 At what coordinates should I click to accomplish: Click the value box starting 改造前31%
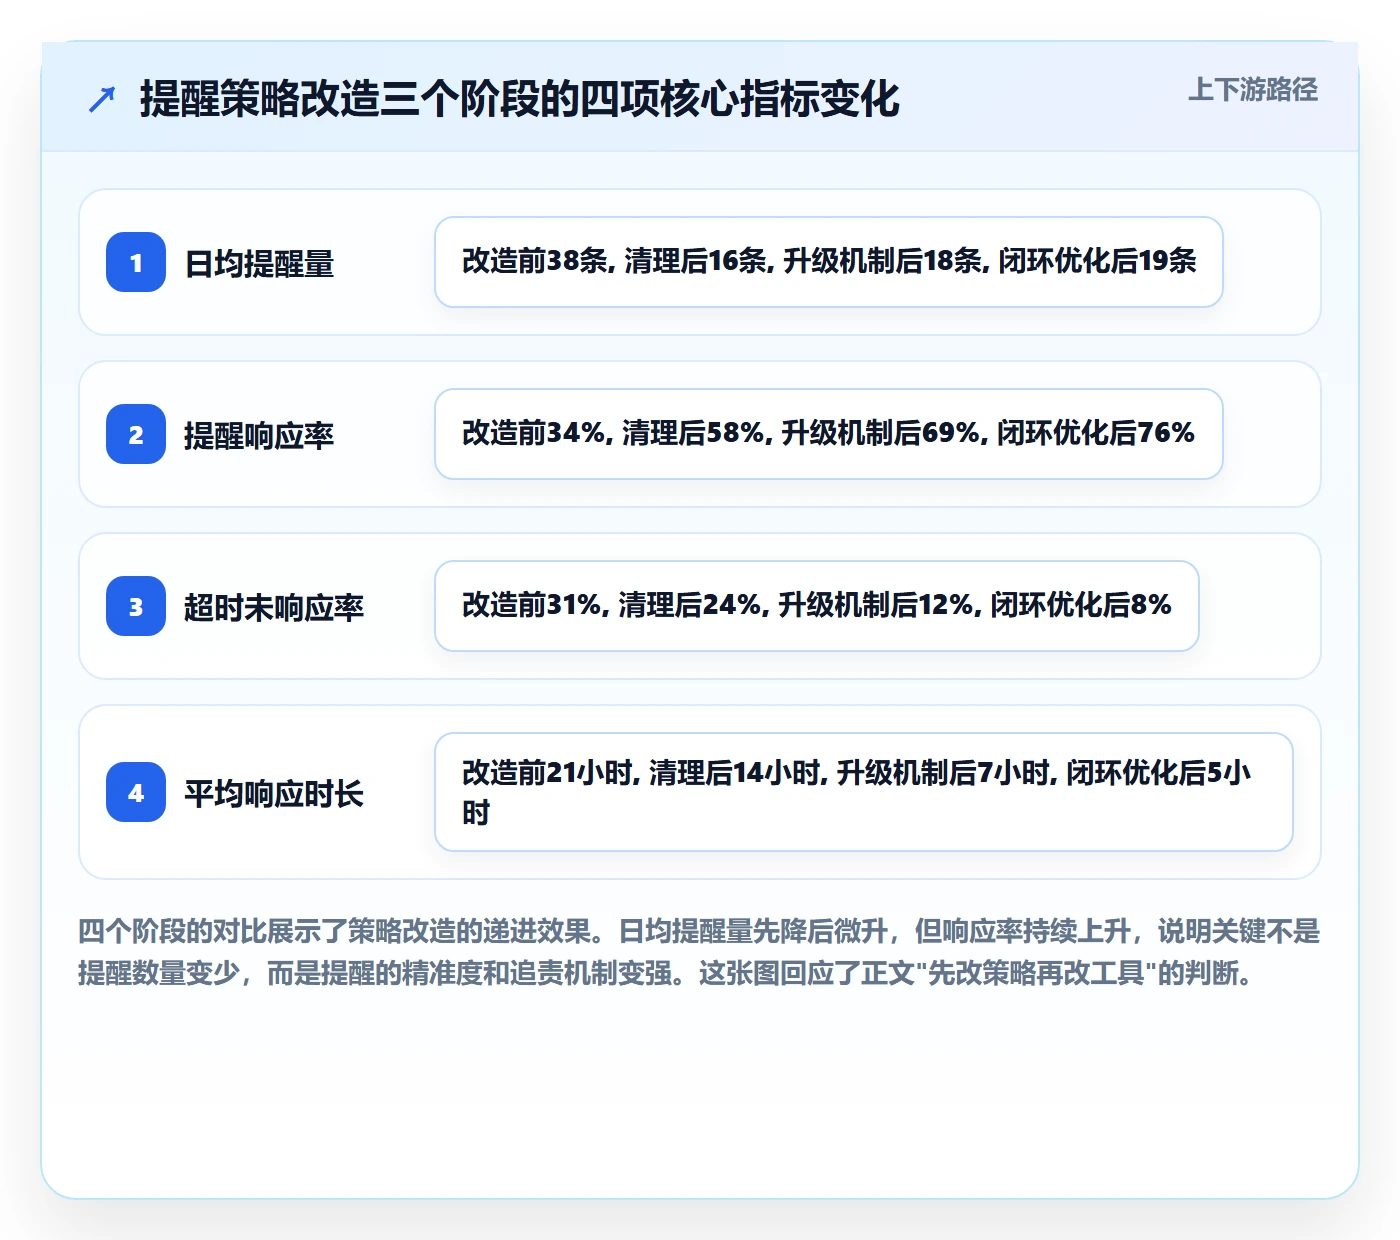coord(817,606)
